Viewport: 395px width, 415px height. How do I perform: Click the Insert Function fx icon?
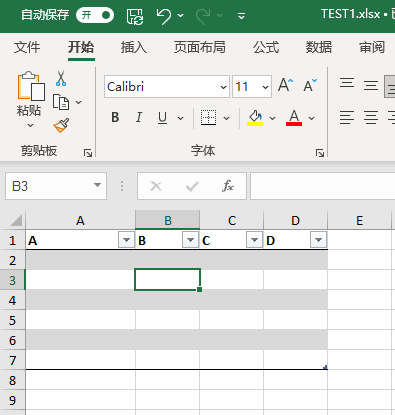click(228, 186)
